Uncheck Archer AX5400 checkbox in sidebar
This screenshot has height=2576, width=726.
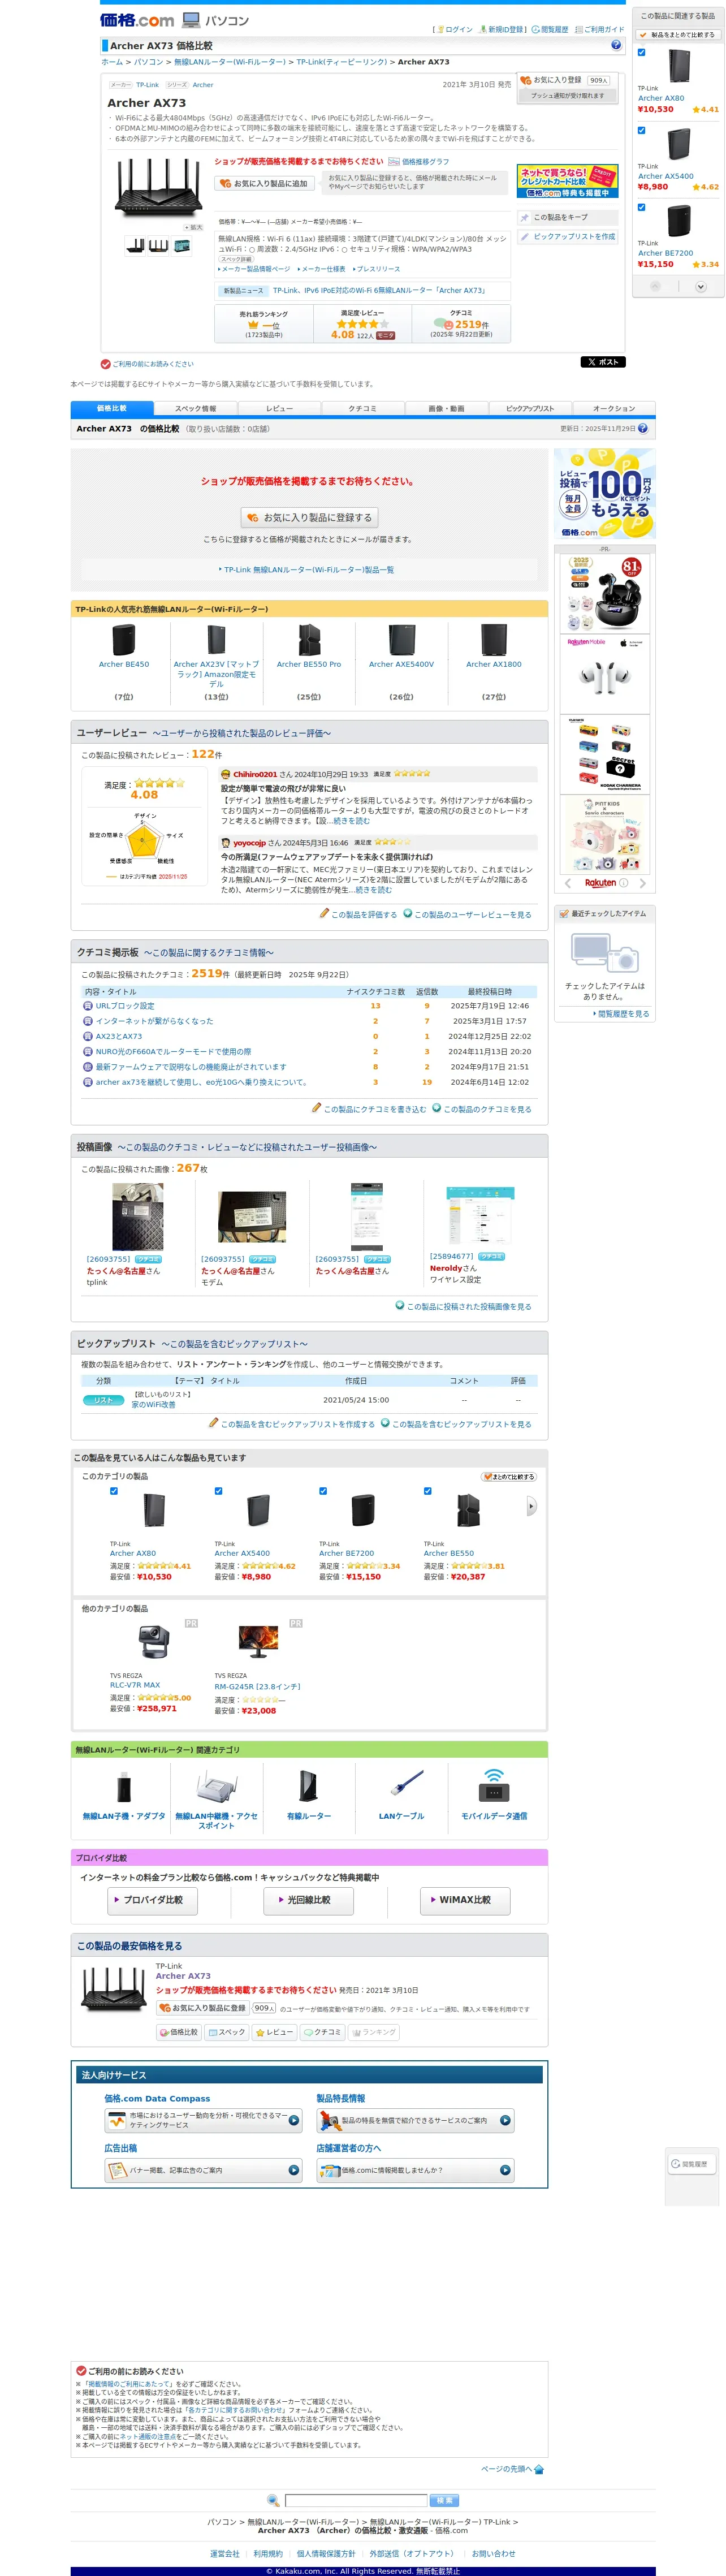pos(641,130)
